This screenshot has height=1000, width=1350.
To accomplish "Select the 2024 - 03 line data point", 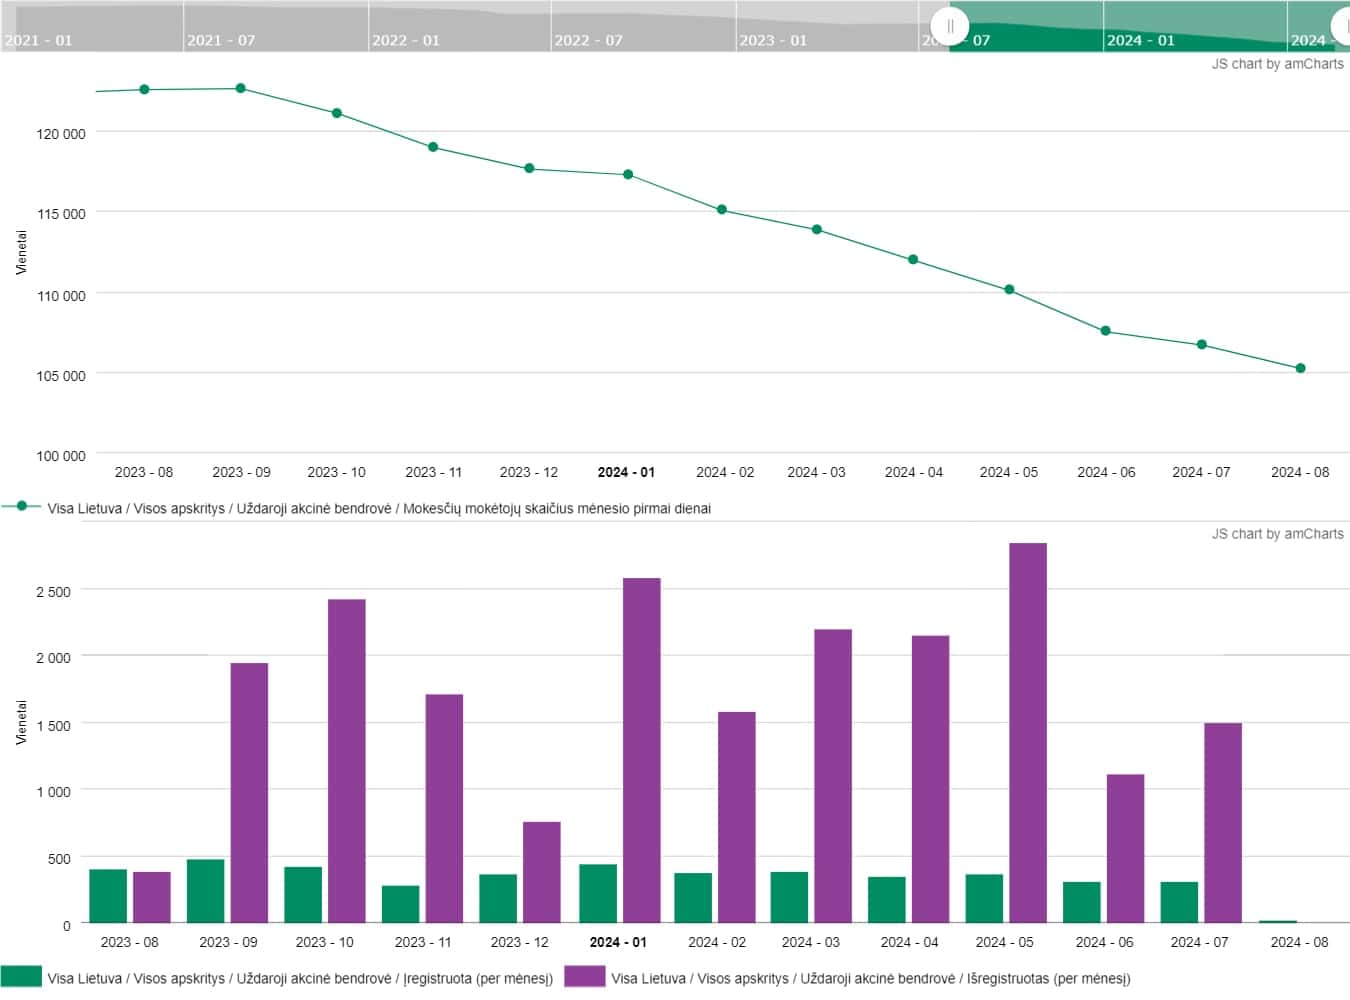I will [x=817, y=230].
